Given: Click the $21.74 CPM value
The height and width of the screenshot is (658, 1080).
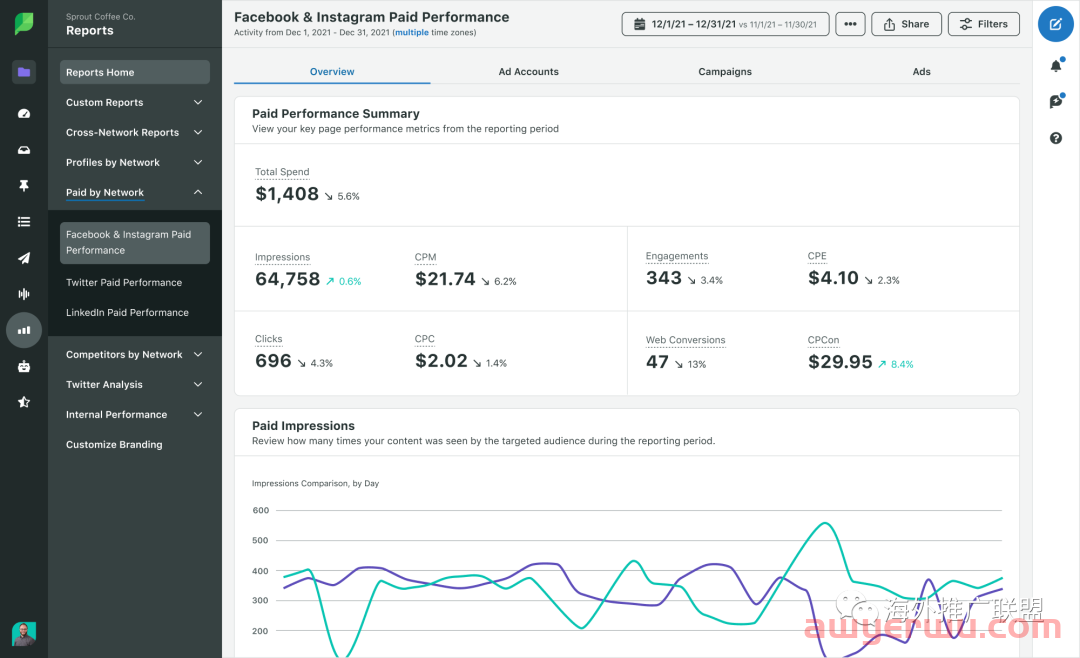Looking at the screenshot, I should coord(445,279).
